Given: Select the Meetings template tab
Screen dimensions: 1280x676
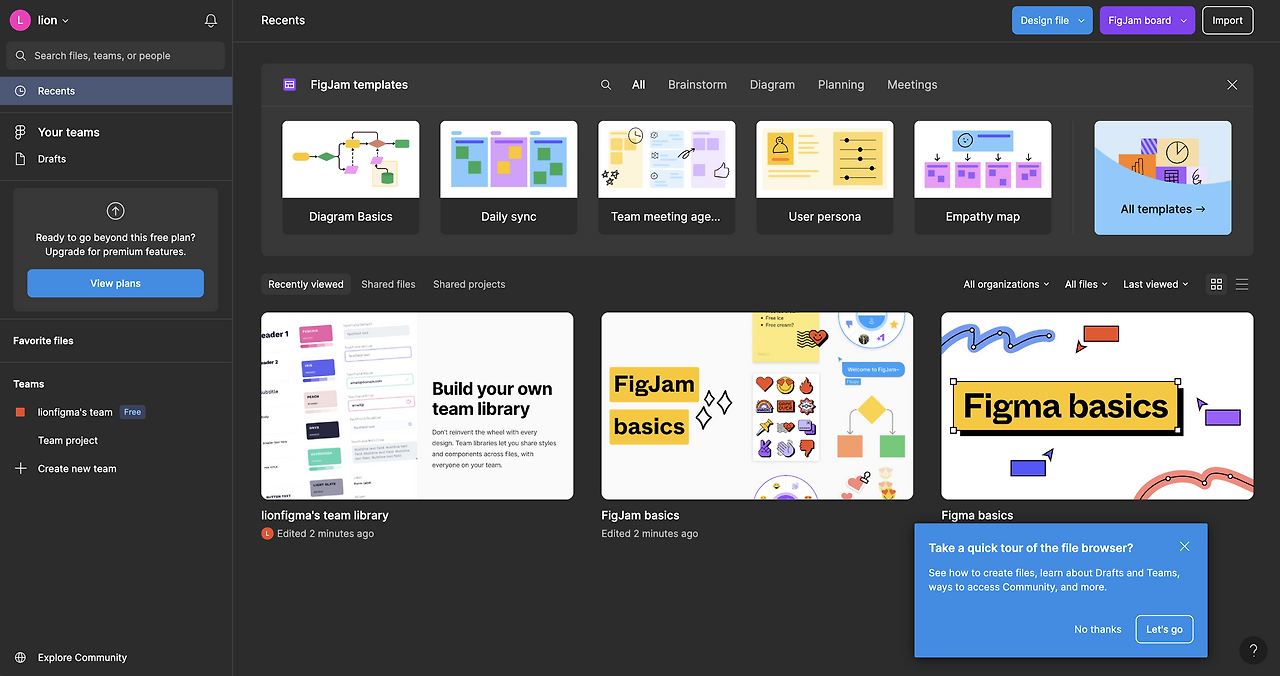Looking at the screenshot, I should [912, 85].
